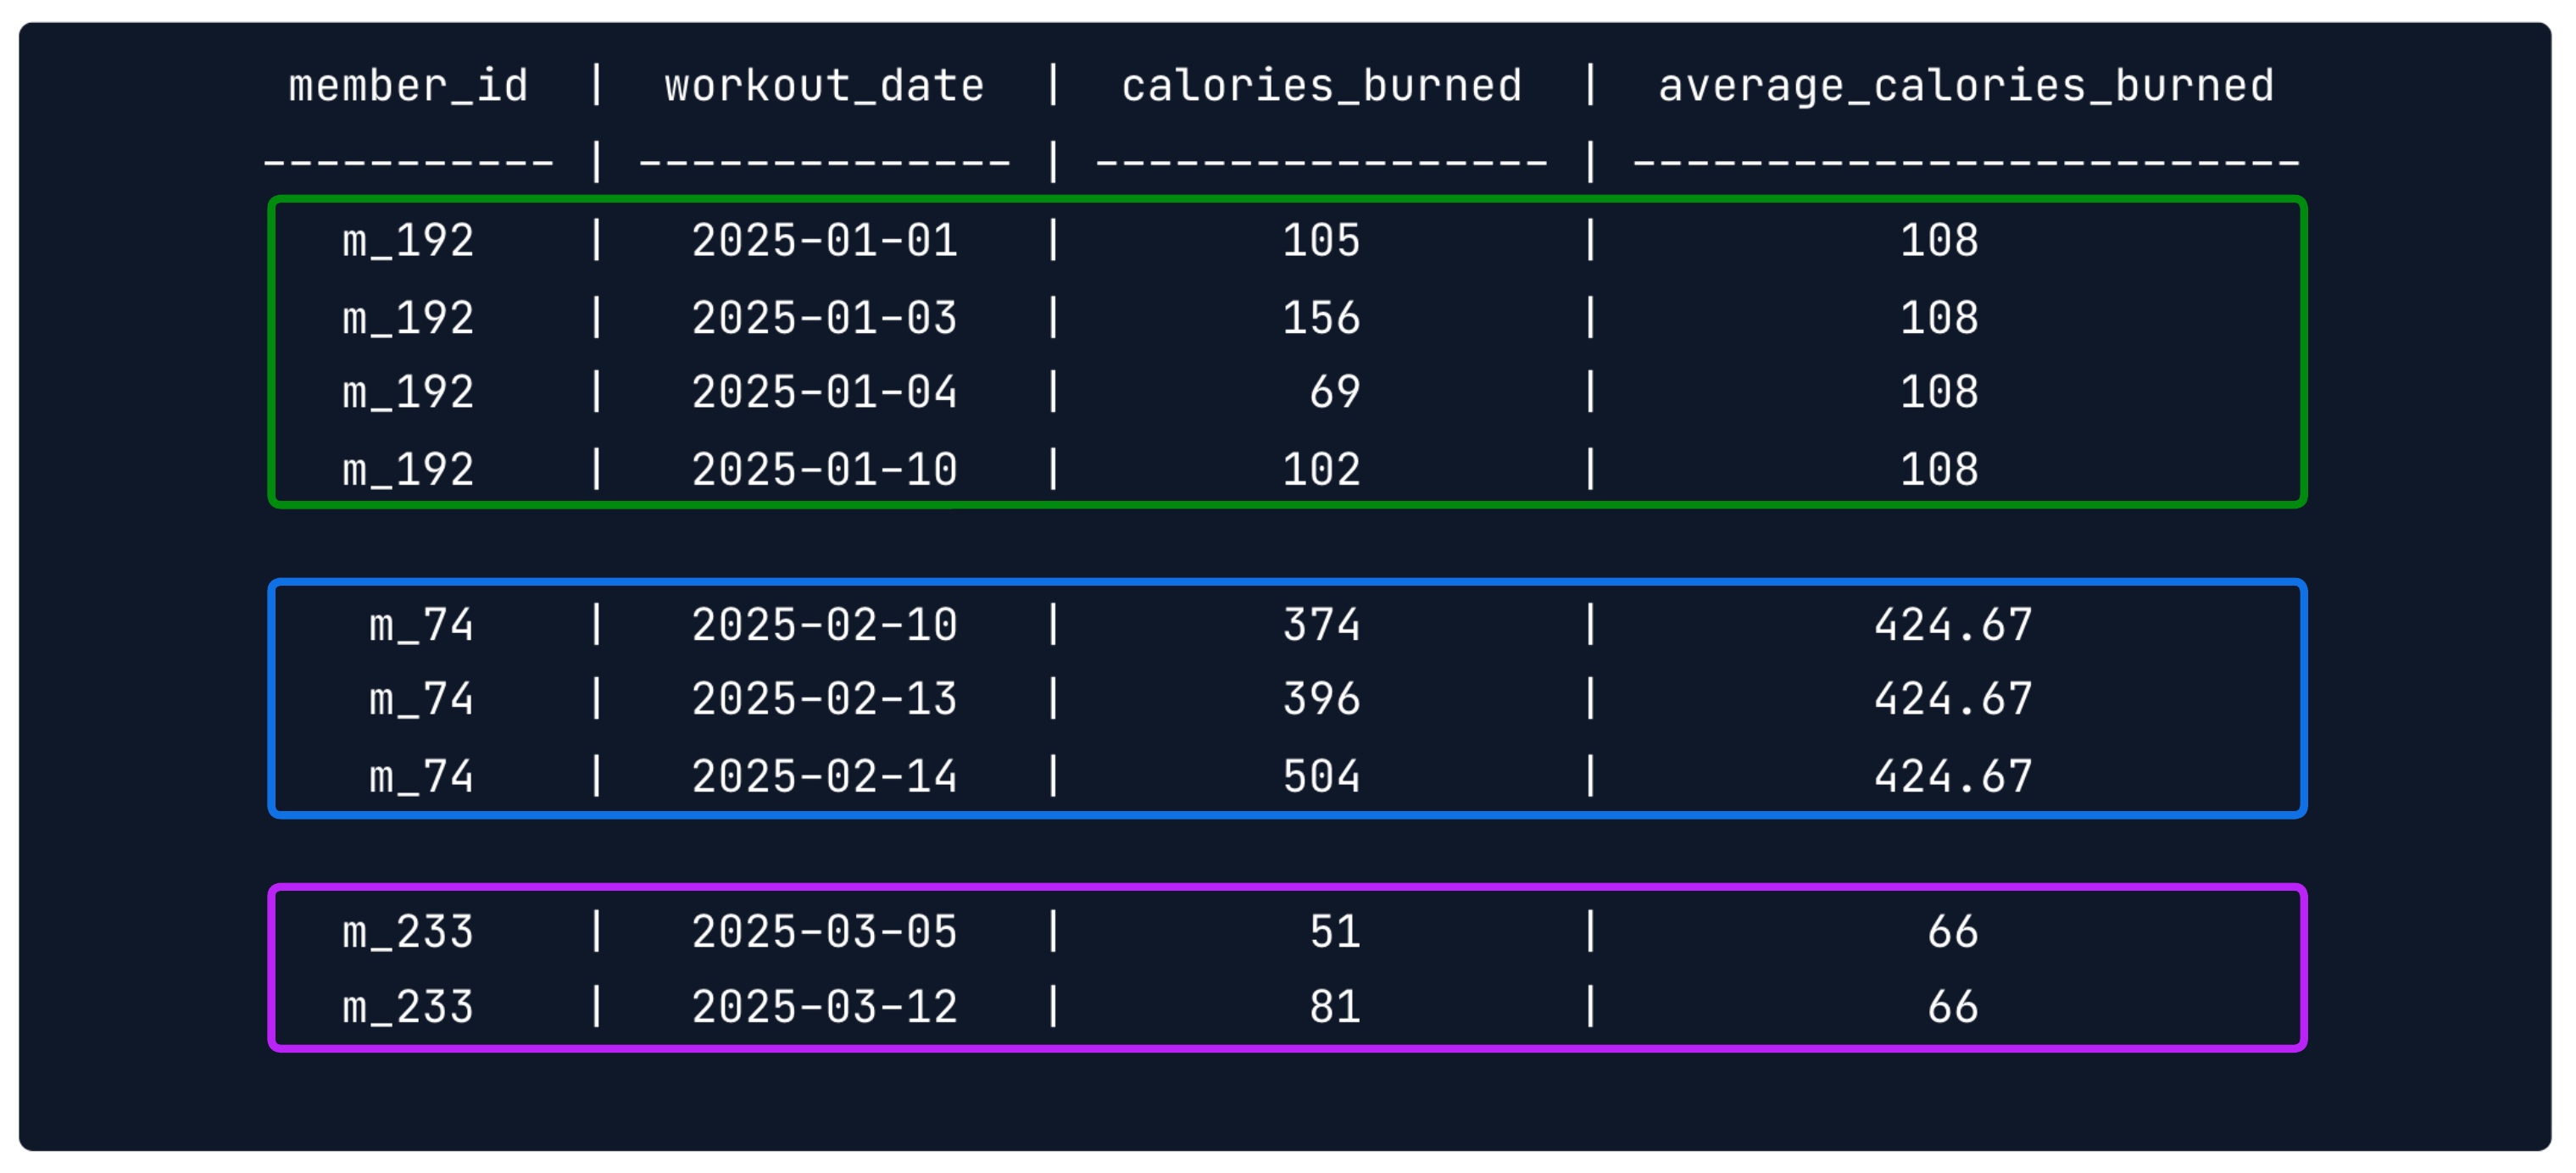
Task: Click calories value 102
Action: (x=1321, y=470)
